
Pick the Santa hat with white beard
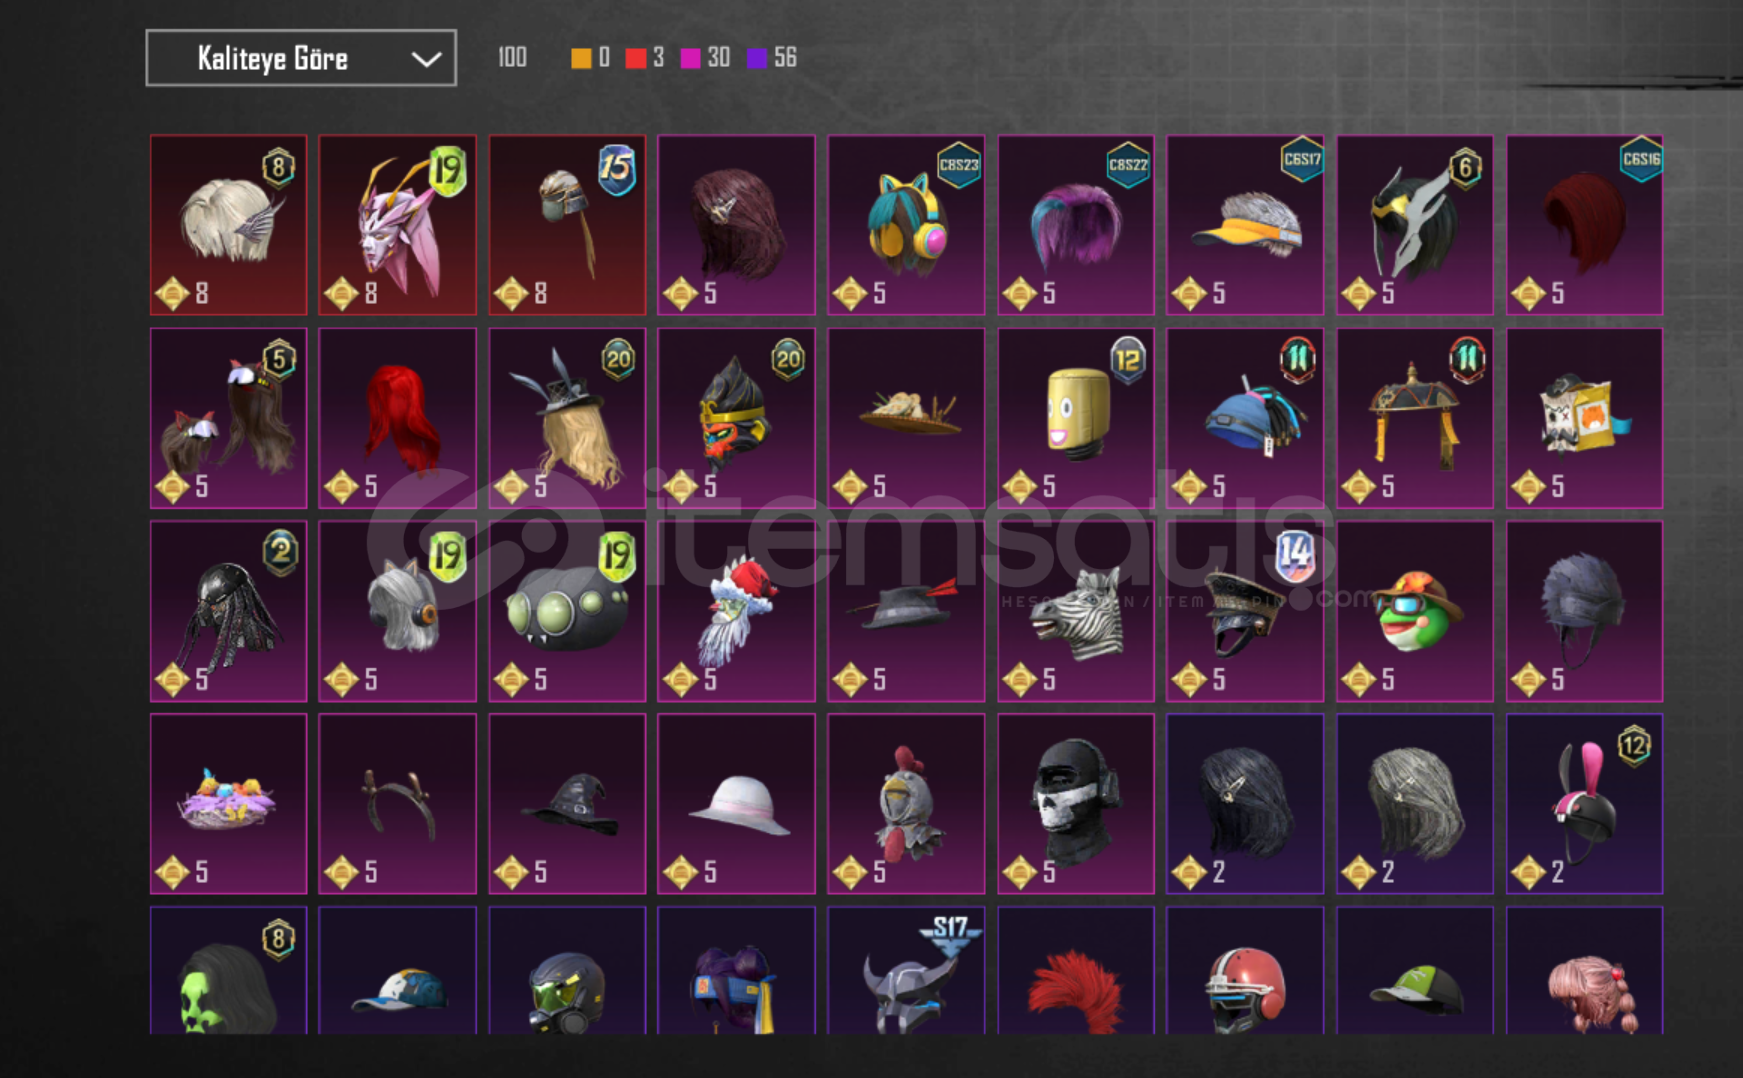(x=736, y=611)
